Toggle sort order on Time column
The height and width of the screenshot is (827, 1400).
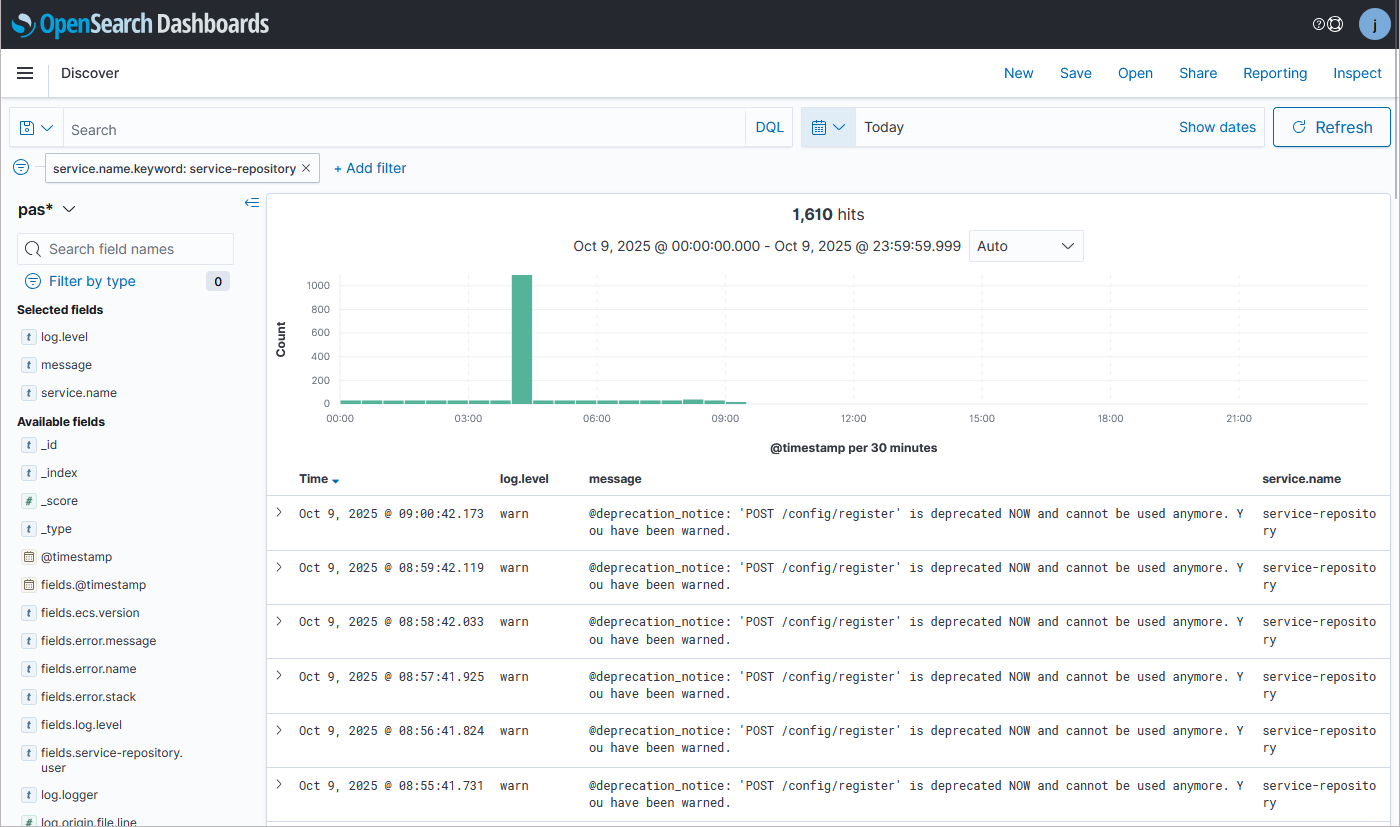(x=335, y=481)
